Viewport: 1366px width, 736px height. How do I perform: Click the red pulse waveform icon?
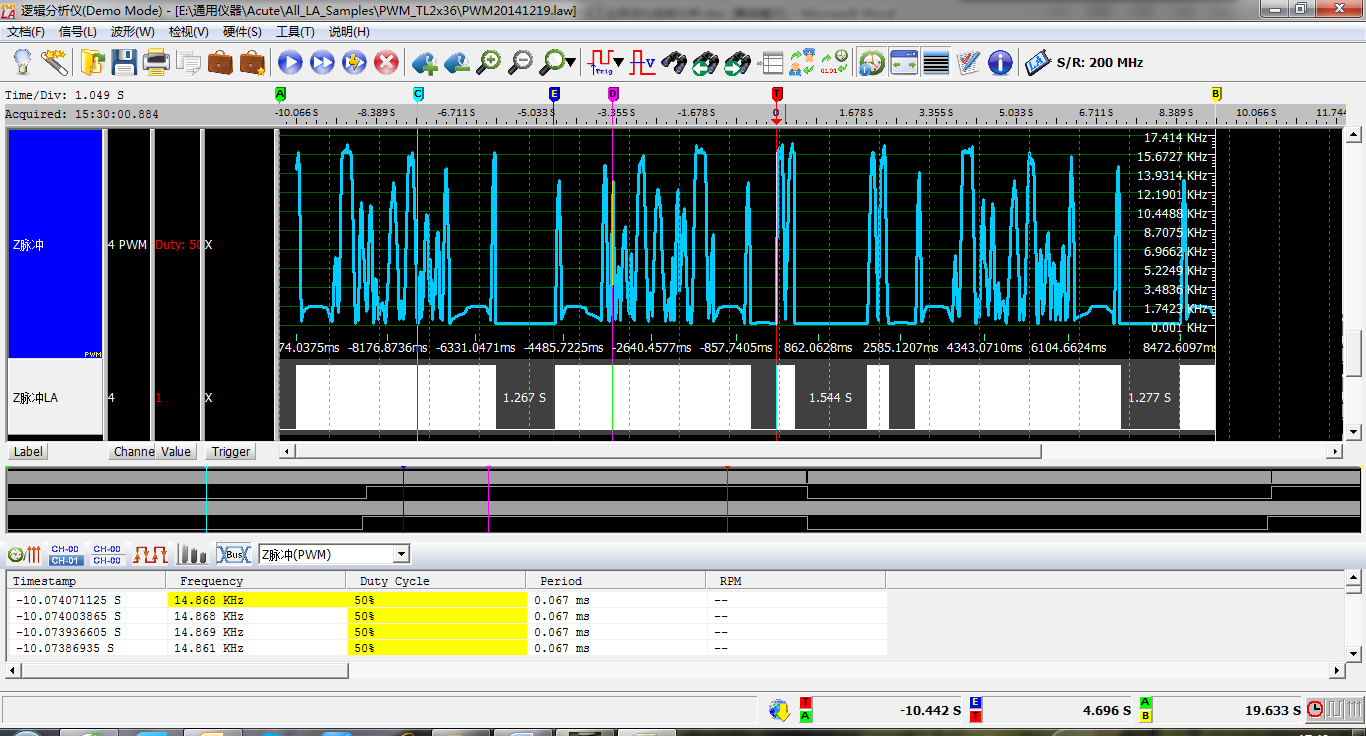pyautogui.click(x=151, y=554)
